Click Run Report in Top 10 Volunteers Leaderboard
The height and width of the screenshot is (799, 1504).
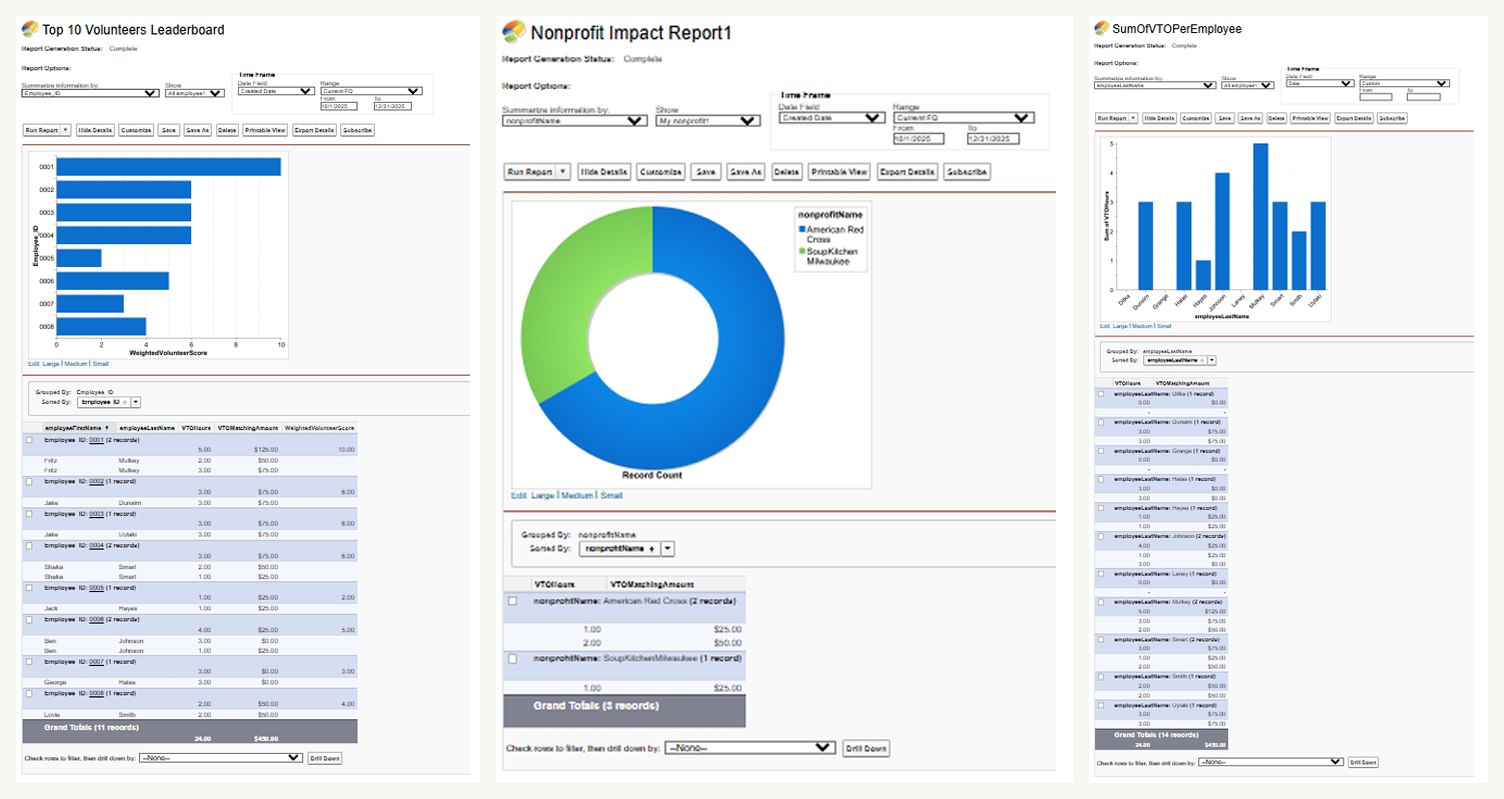(41, 130)
